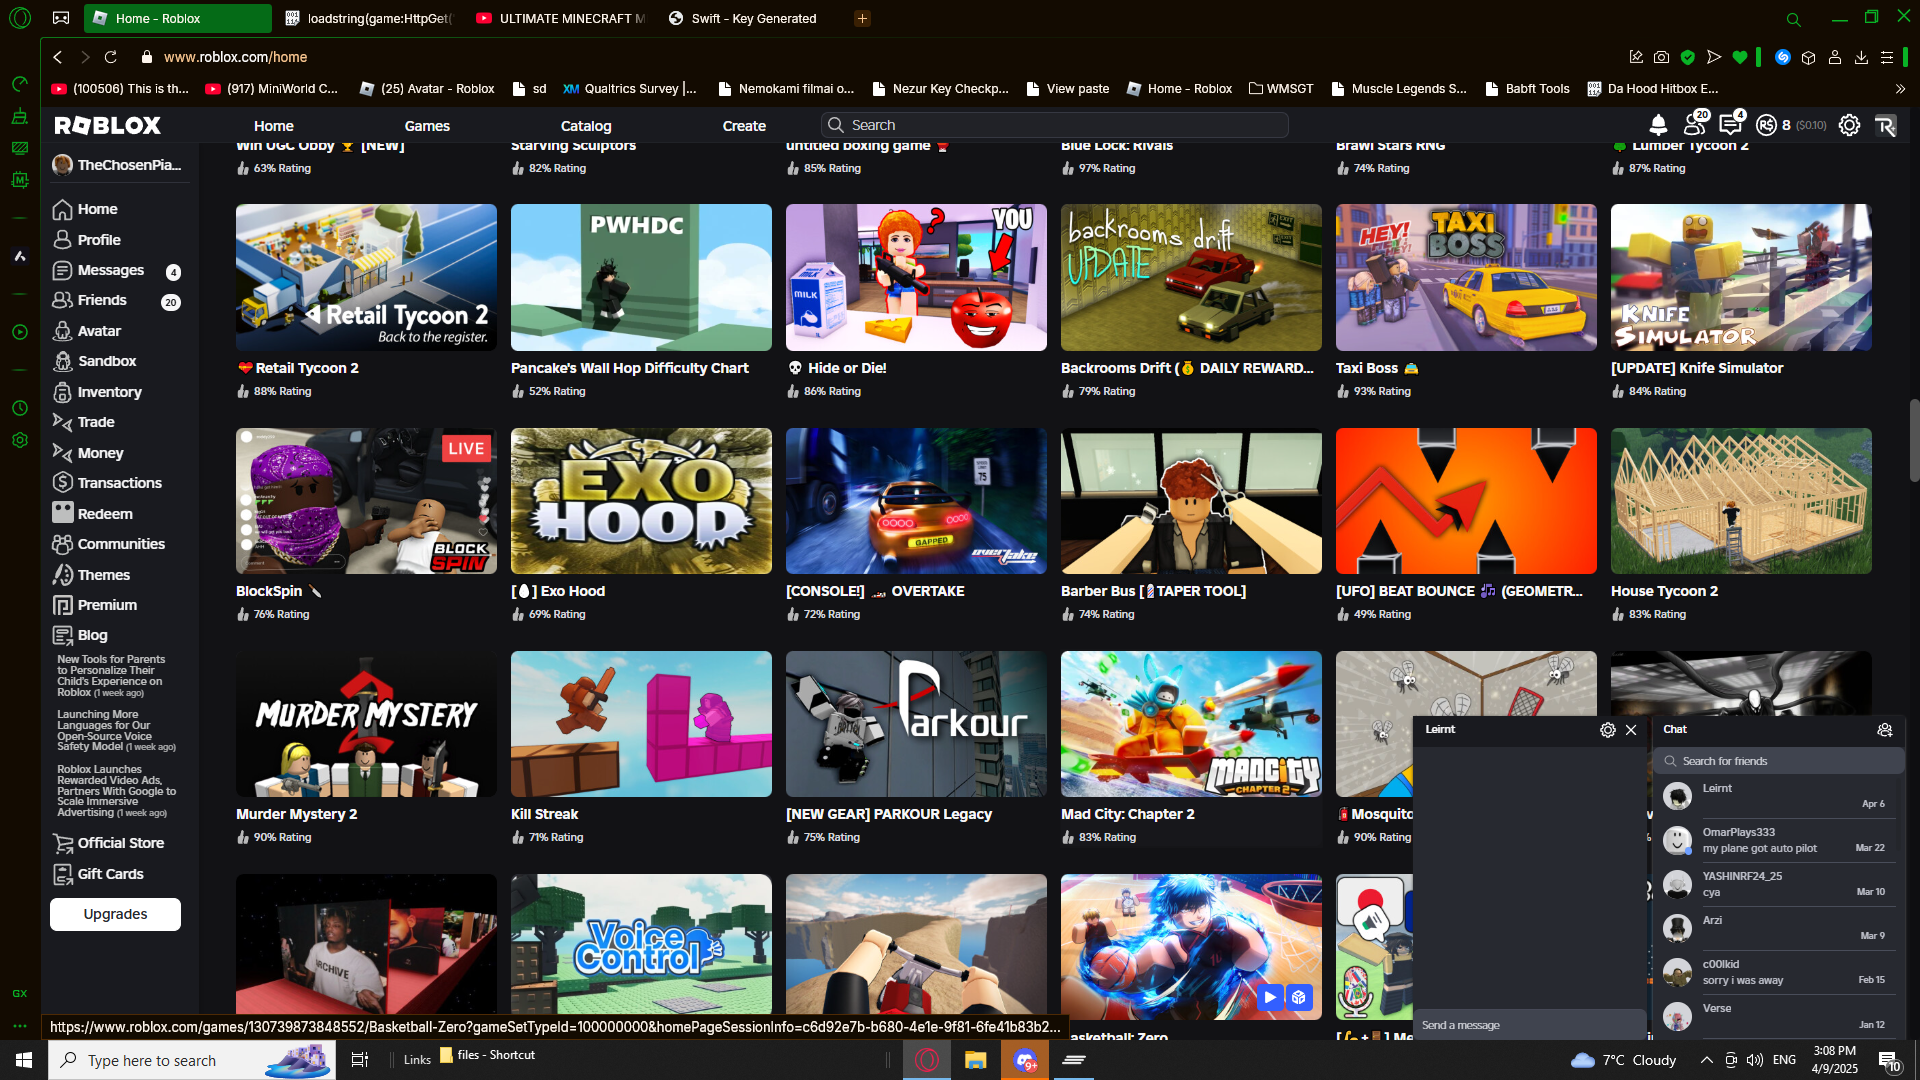Open Money from the sidebar
1920x1080 pixels.
click(x=88, y=453)
